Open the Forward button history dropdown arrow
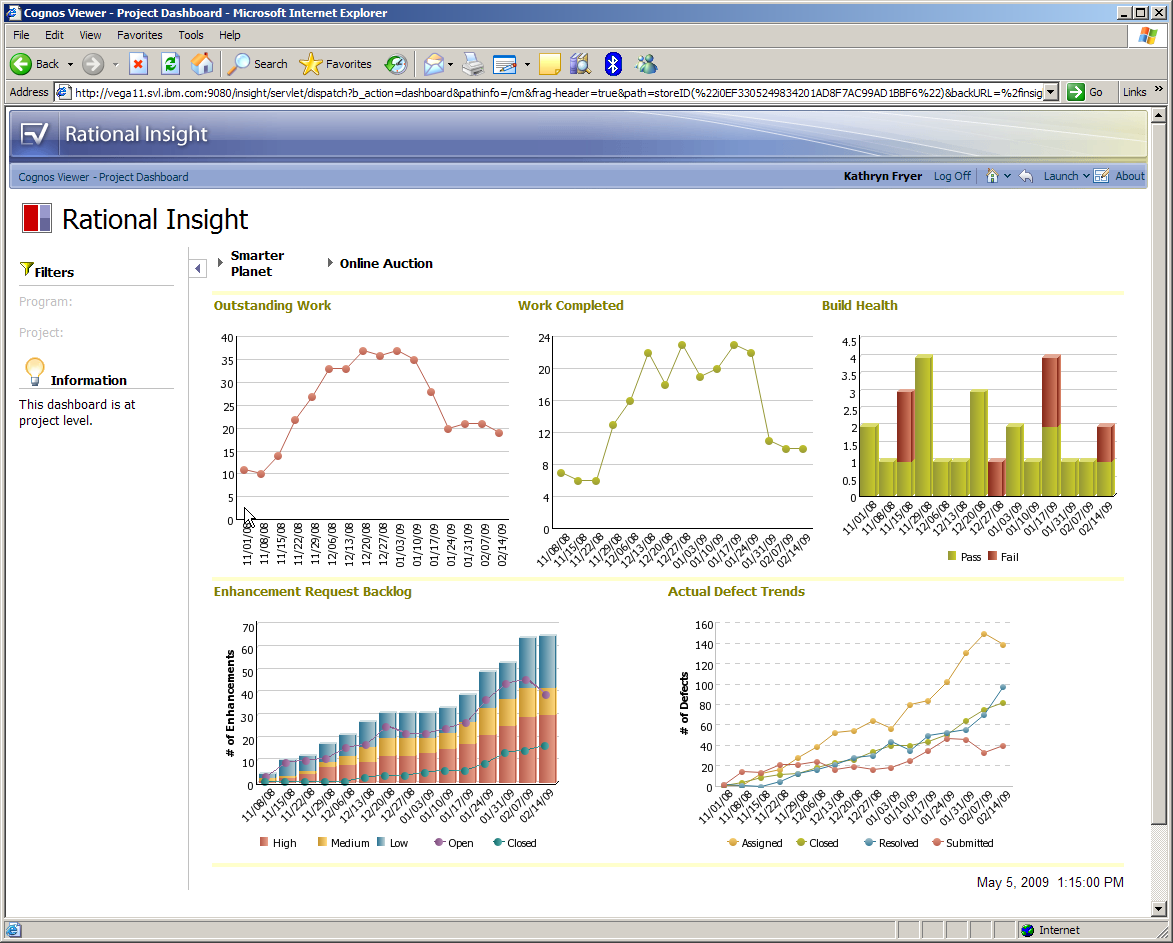This screenshot has height=943, width=1173. [115, 64]
